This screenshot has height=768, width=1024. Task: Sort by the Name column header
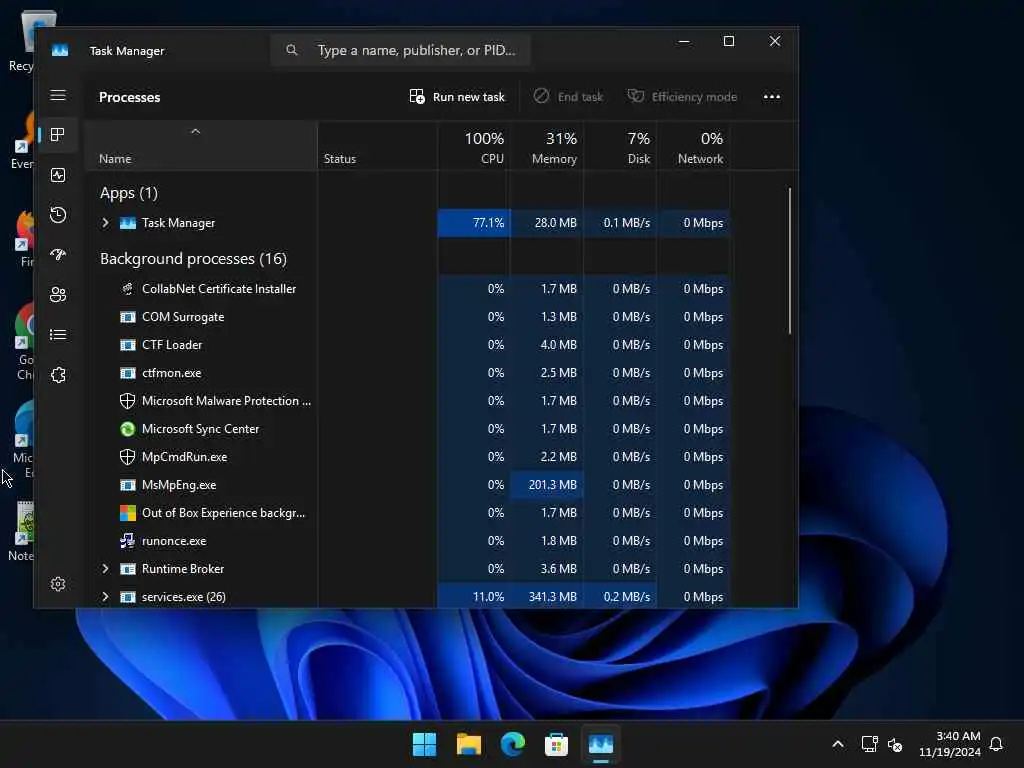coord(201,147)
